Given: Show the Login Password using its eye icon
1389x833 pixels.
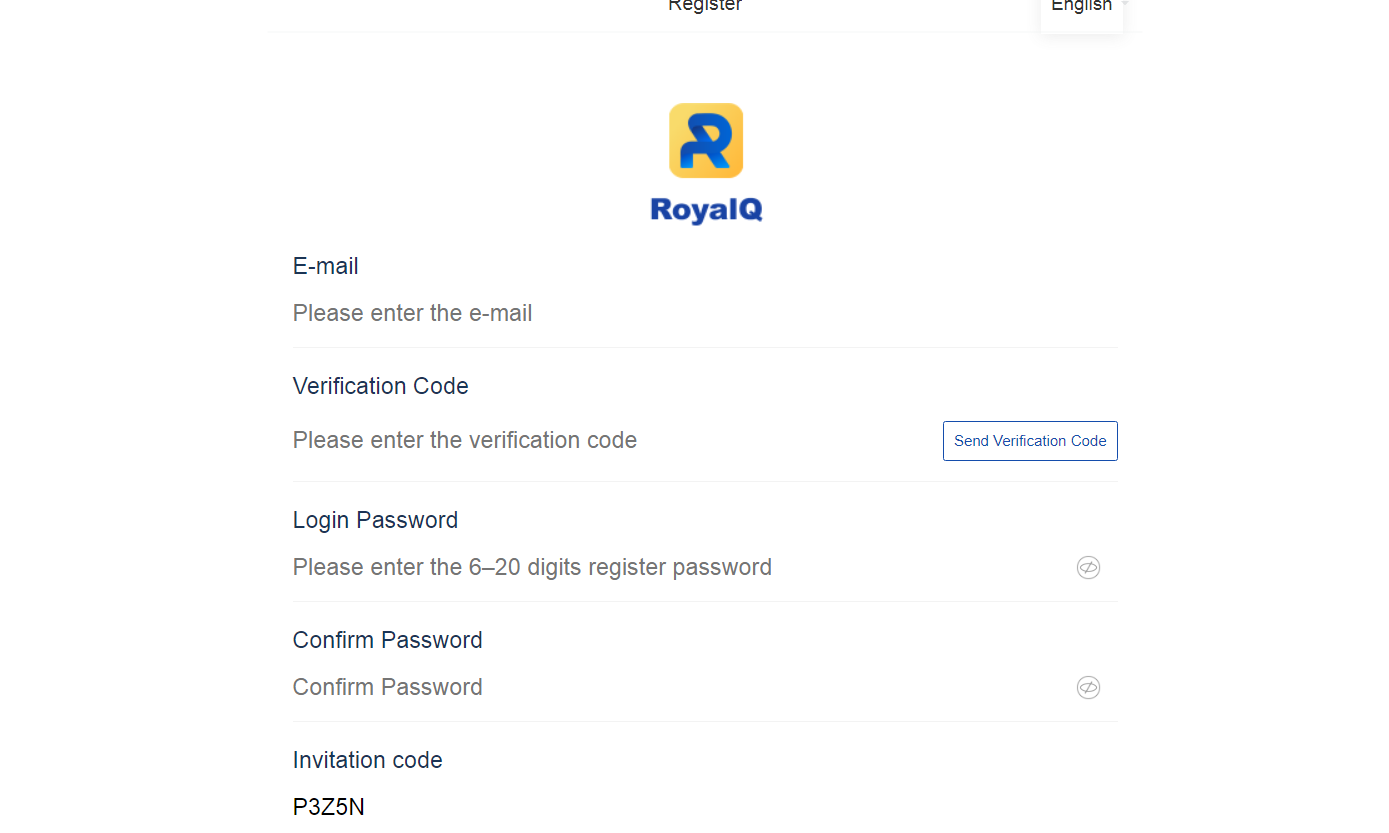Looking at the screenshot, I should pyautogui.click(x=1088, y=568).
